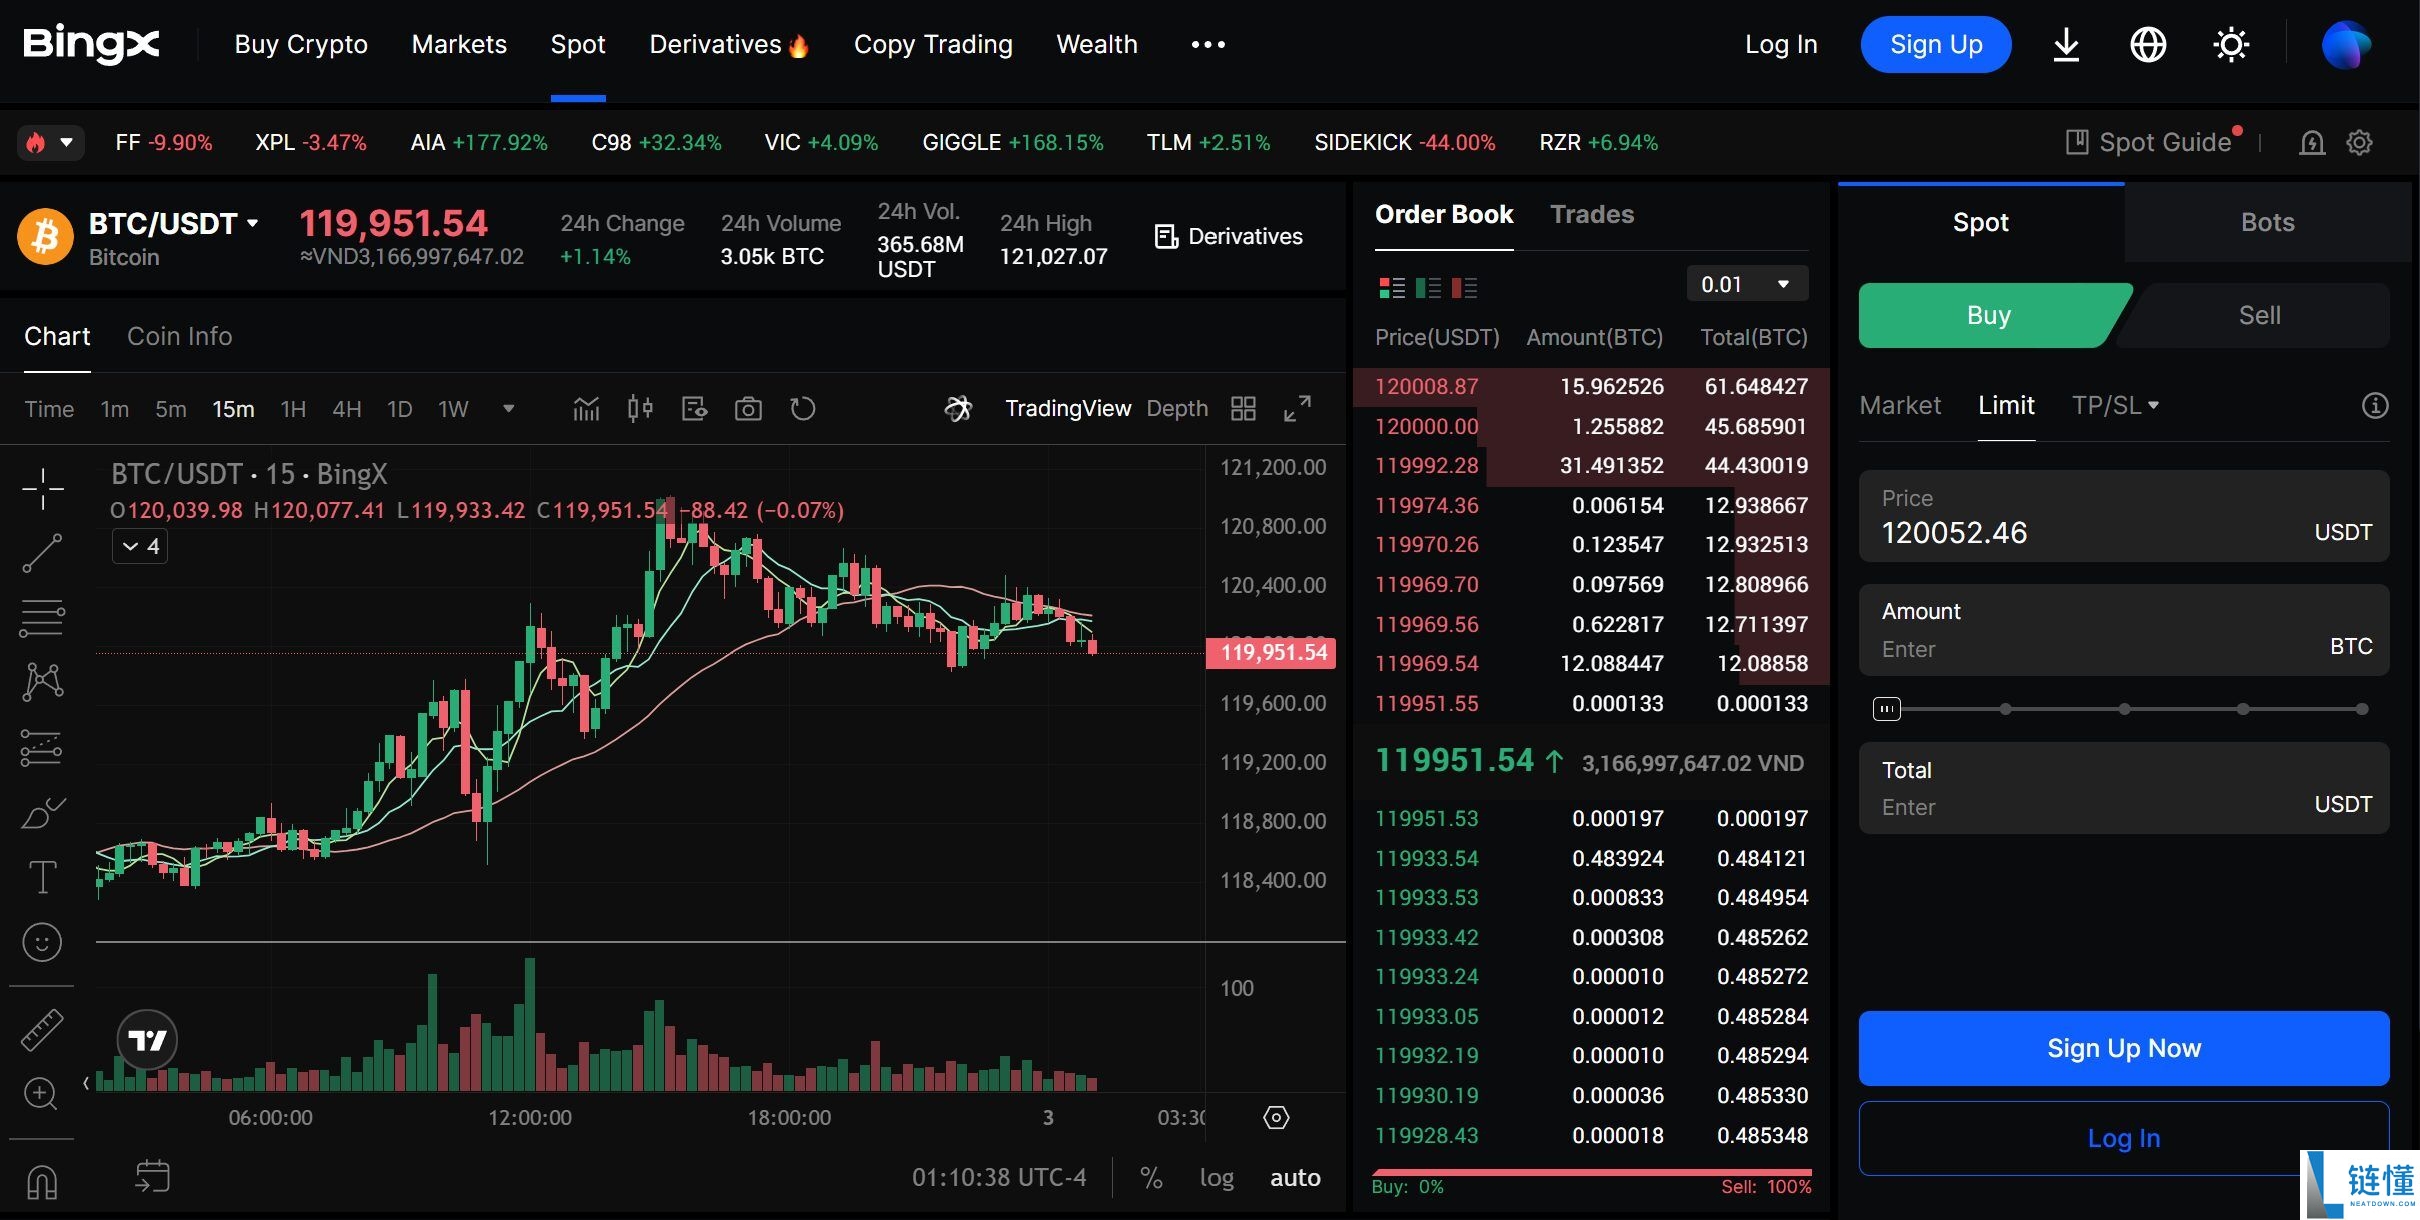Open Copy Trading menu
Image resolution: width=2420 pixels, height=1220 pixels.
pos(933,44)
